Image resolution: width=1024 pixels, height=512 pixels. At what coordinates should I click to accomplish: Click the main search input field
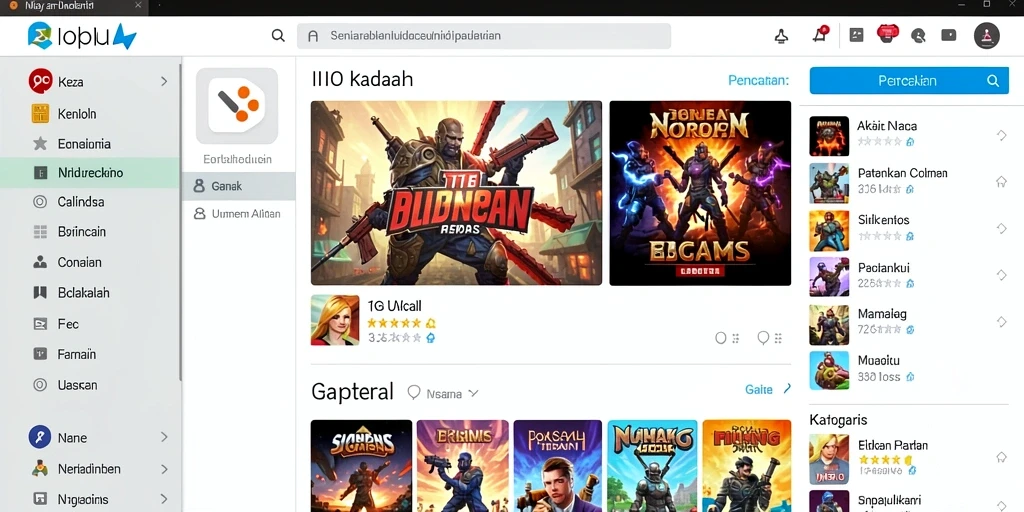(x=483, y=36)
